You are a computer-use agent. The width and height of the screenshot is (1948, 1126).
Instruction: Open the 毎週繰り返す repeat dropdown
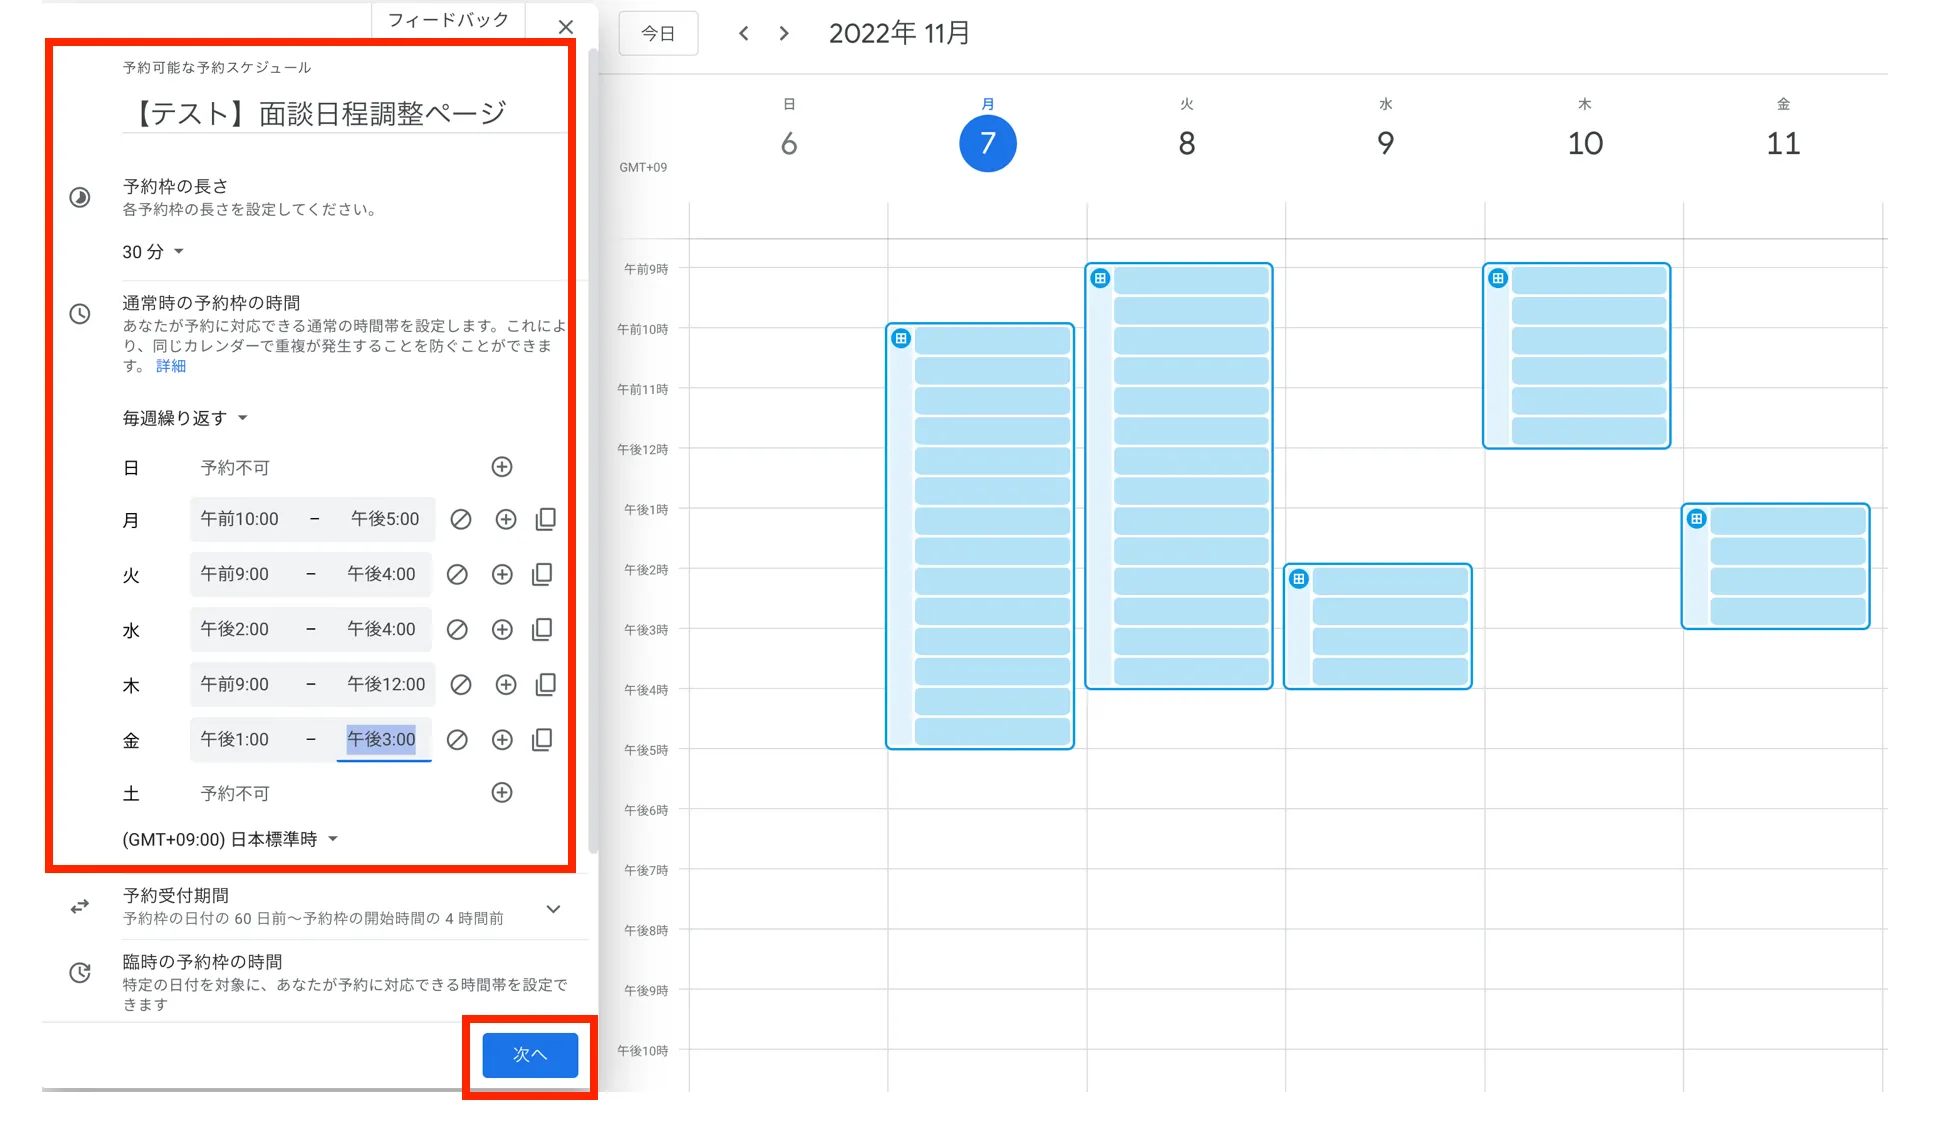coord(185,418)
